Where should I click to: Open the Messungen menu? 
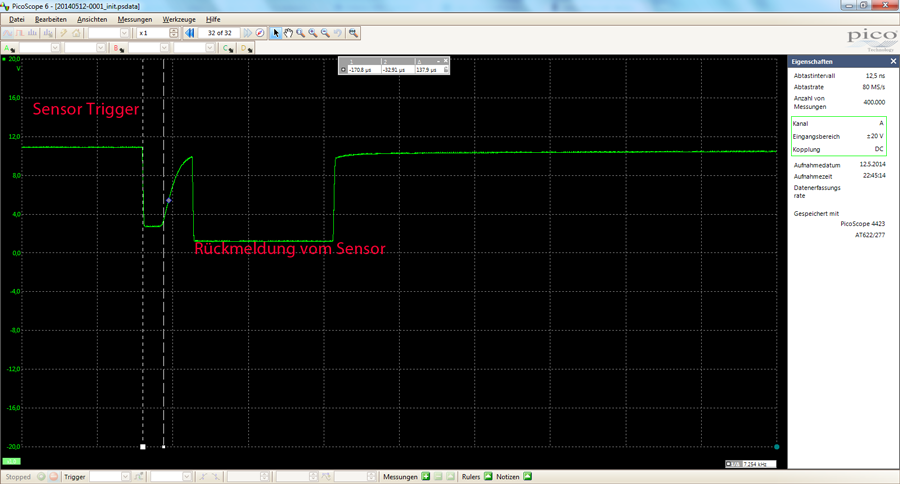pyautogui.click(x=135, y=19)
